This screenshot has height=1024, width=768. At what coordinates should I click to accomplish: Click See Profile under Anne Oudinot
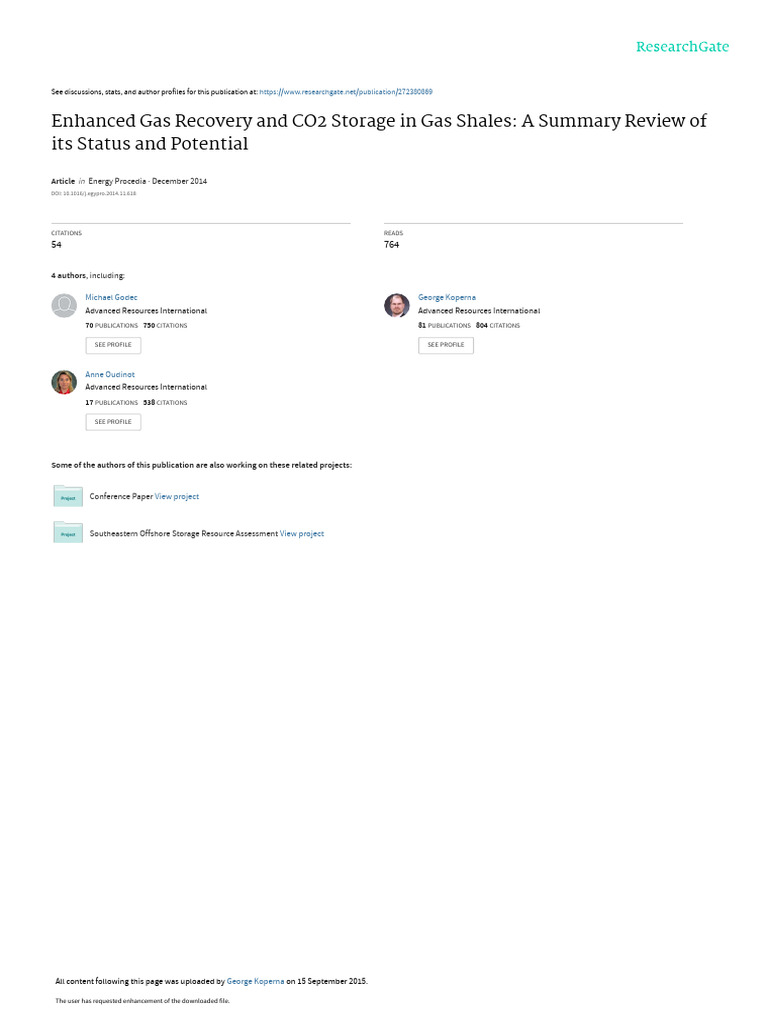pos(113,422)
